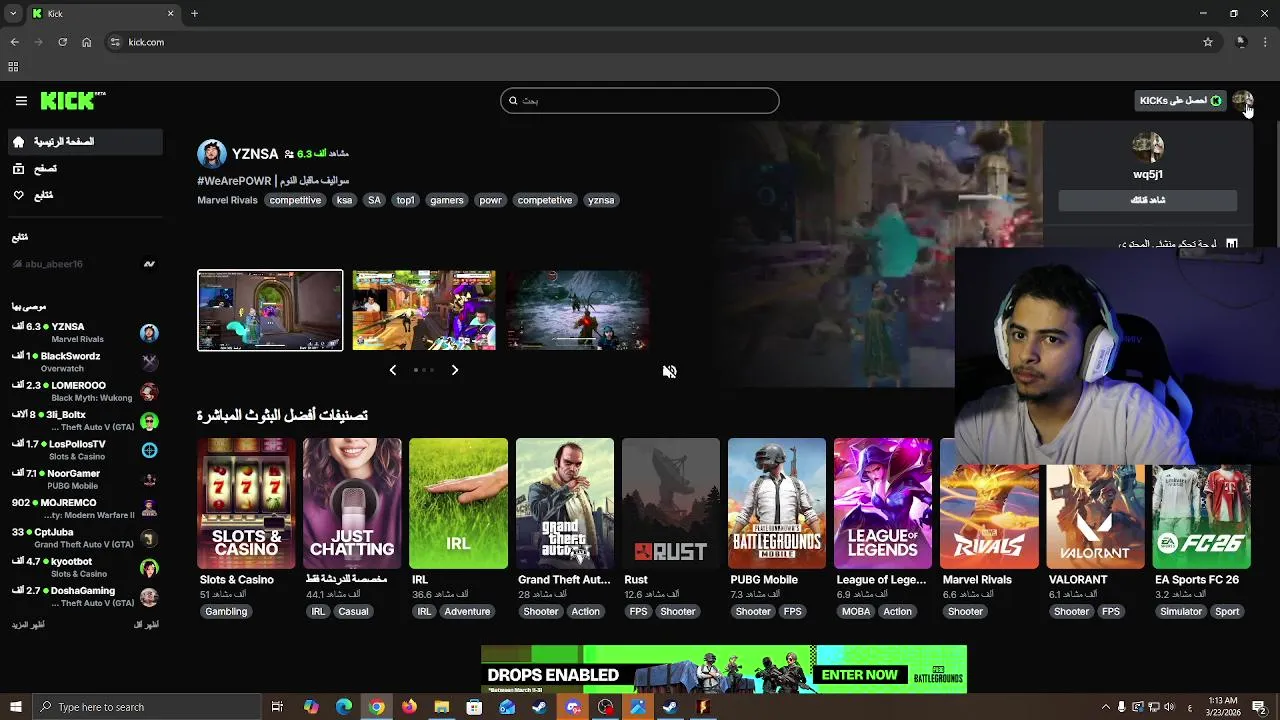Select the first featured stream thumbnail

click(270, 310)
